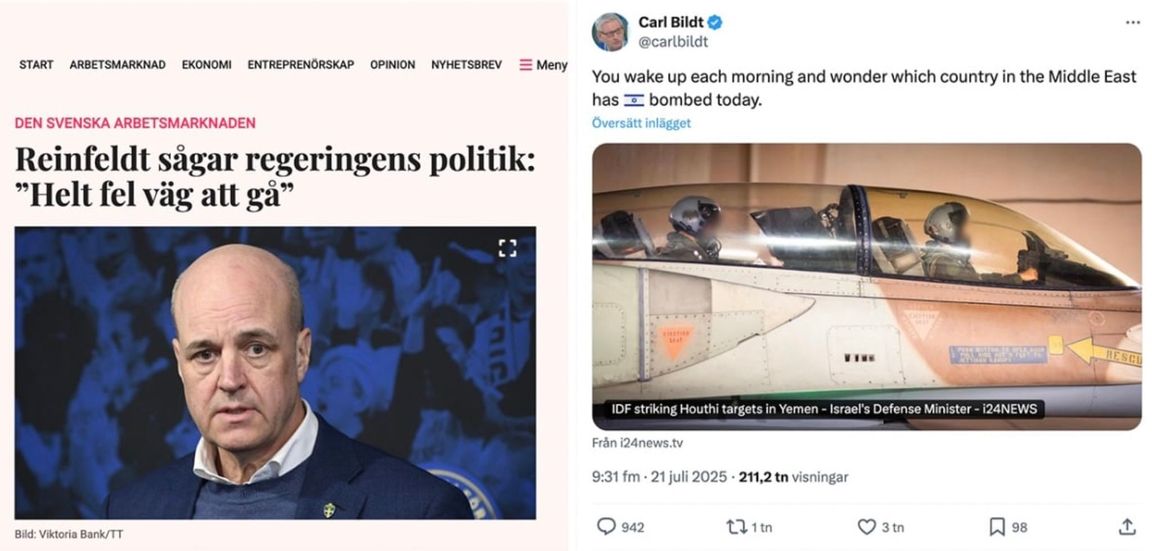Open DEN SVENSKA ARBETSMARKNADEN category link
1152x551 pixels.
135,123
